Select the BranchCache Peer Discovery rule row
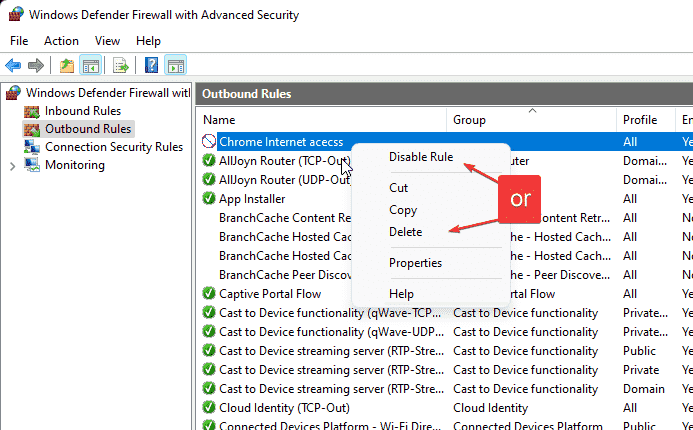Viewport: 693px width, 430px height. click(285, 275)
